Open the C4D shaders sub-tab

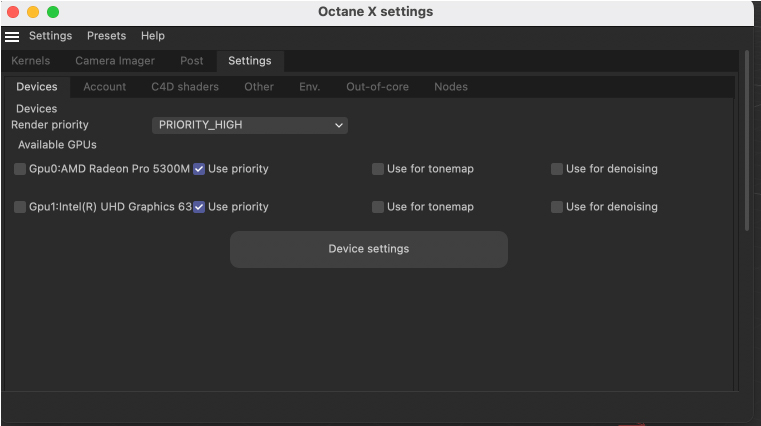(x=185, y=87)
